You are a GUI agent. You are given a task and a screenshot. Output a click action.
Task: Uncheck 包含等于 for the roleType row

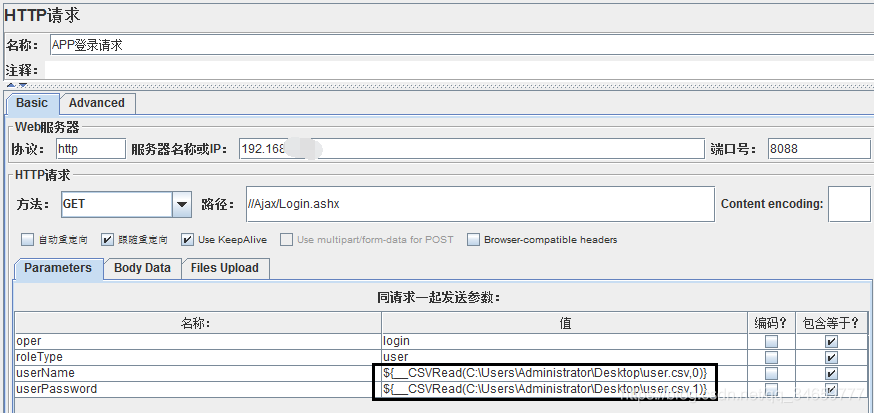[x=831, y=357]
